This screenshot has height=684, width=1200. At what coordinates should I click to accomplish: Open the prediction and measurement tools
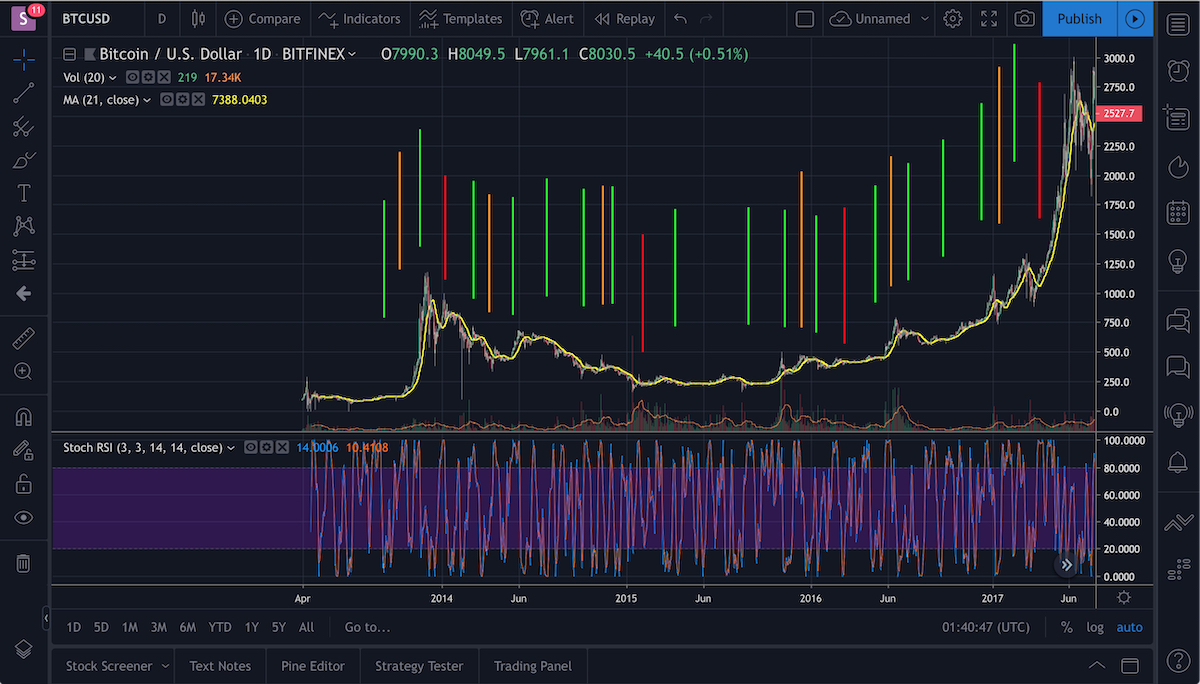pyautogui.click(x=24, y=260)
